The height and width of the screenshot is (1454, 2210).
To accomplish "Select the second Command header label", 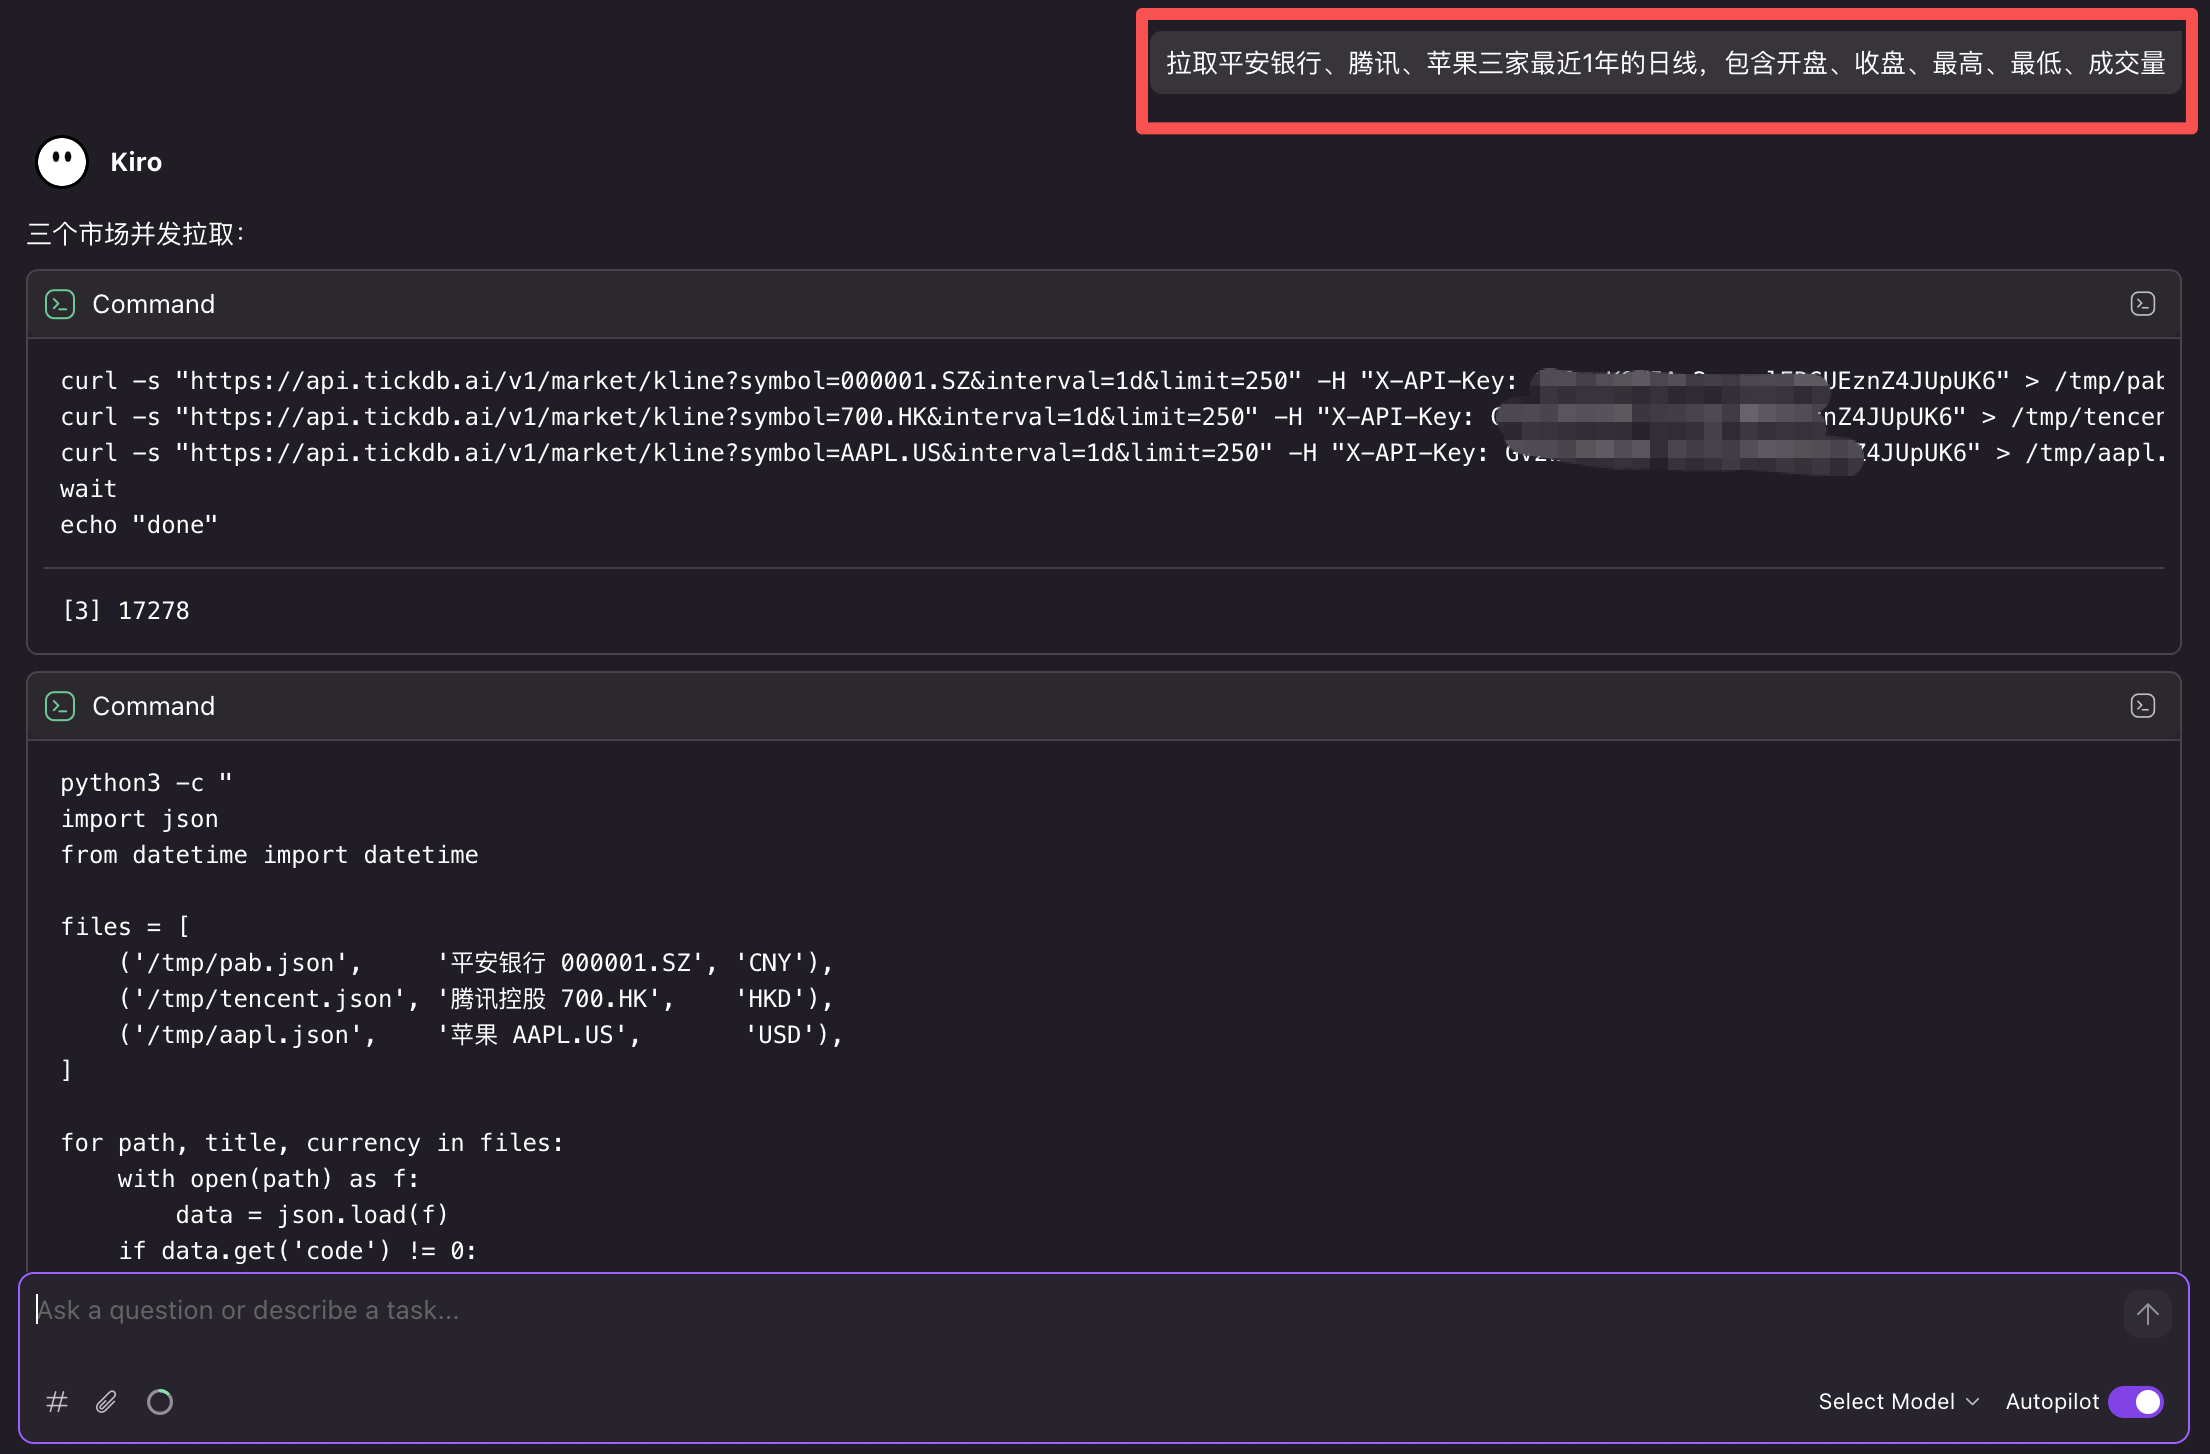I will [x=153, y=706].
